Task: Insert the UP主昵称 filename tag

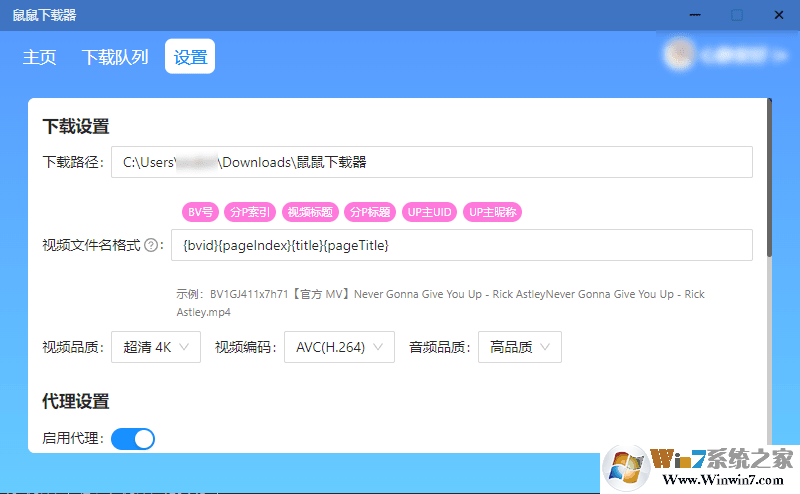Action: 494,212
